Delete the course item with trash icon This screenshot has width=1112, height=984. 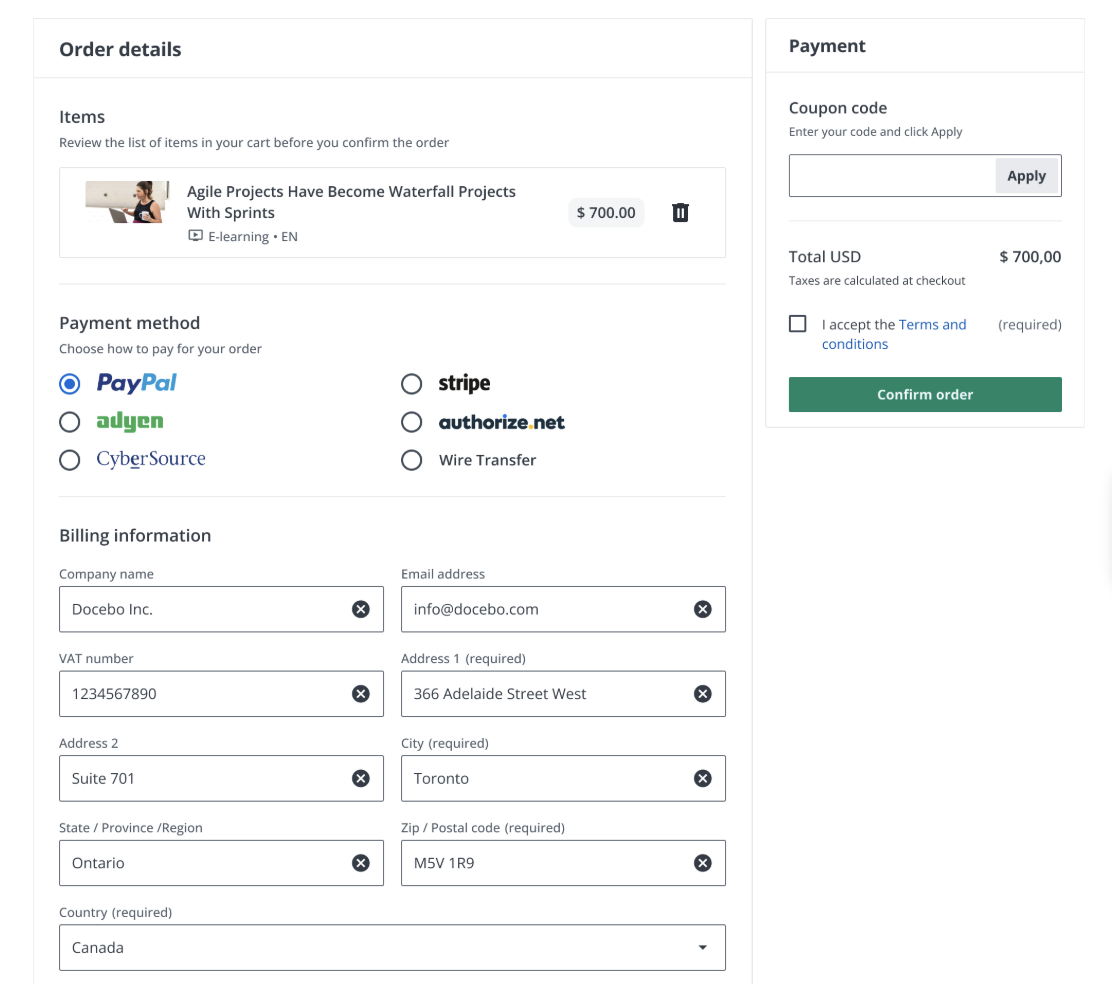pyautogui.click(x=680, y=212)
